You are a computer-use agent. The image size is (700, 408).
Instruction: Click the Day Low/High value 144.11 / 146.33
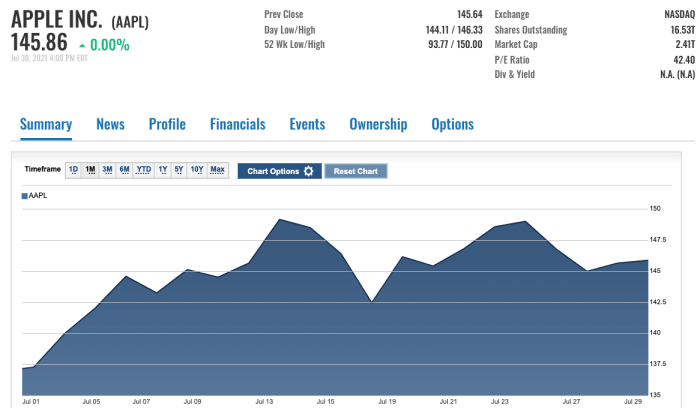pyautogui.click(x=454, y=30)
